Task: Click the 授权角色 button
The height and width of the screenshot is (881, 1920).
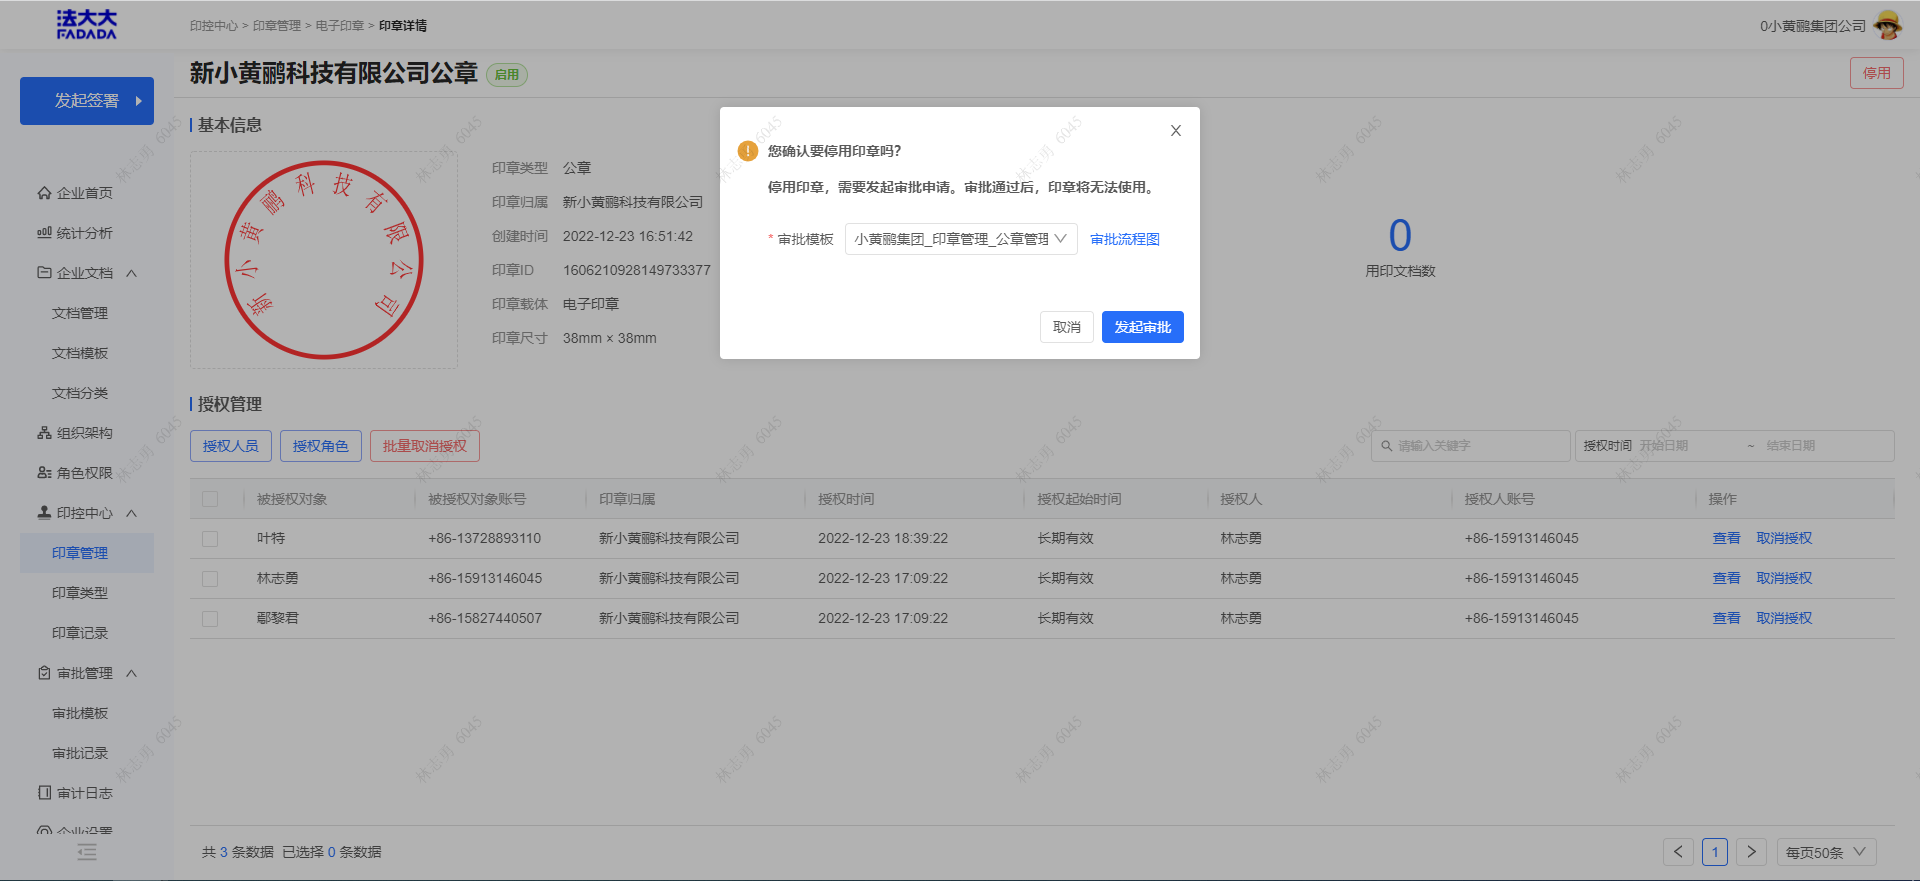Action: [321, 446]
